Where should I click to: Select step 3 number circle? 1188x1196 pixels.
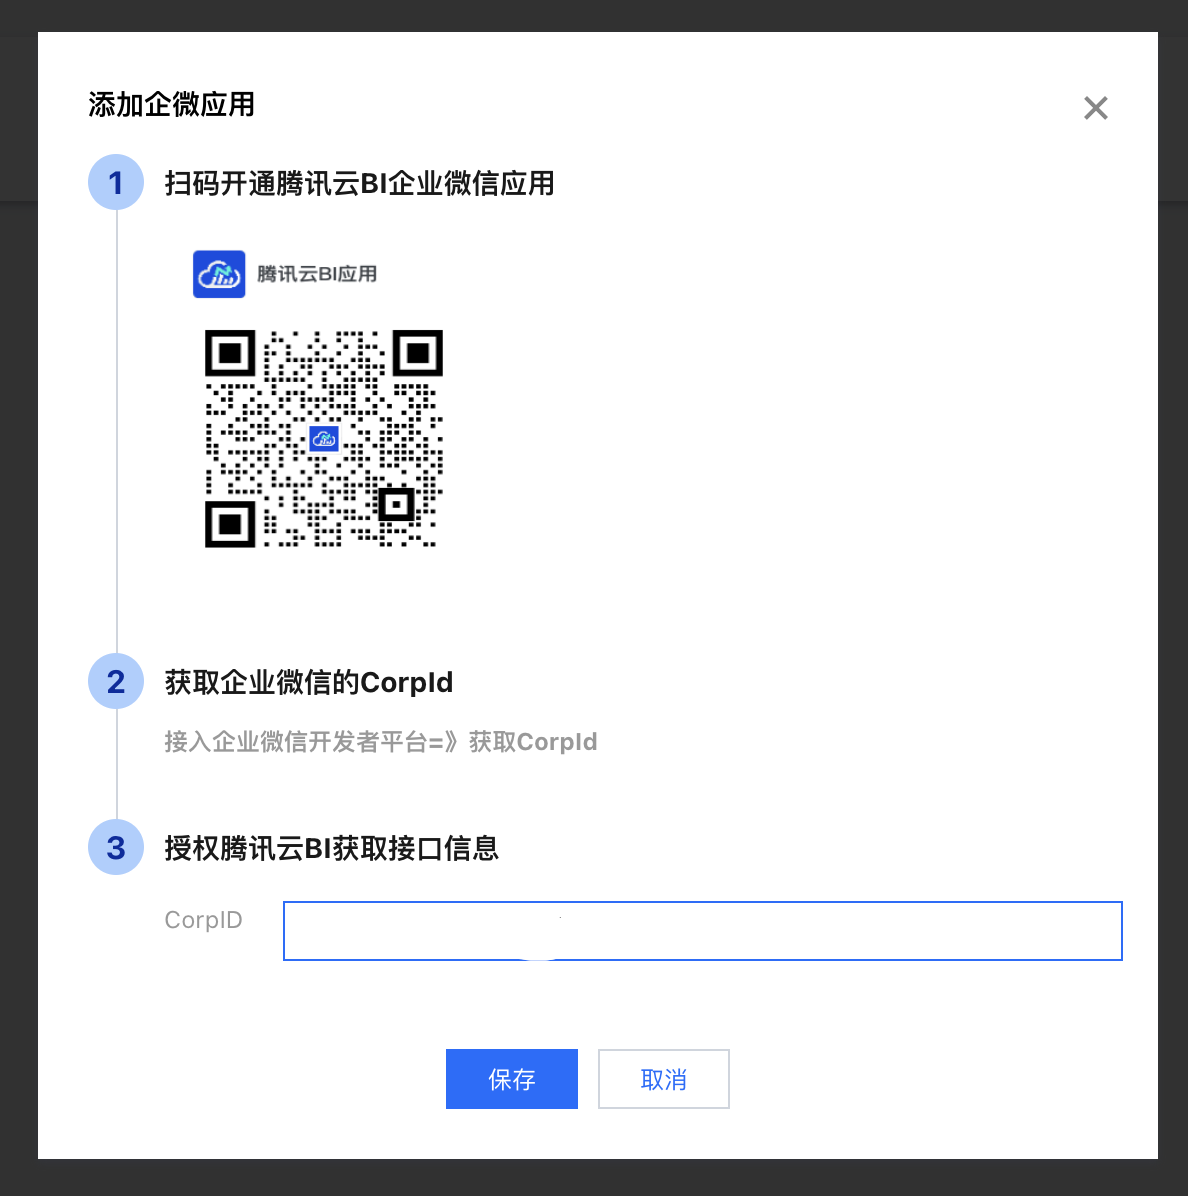116,847
